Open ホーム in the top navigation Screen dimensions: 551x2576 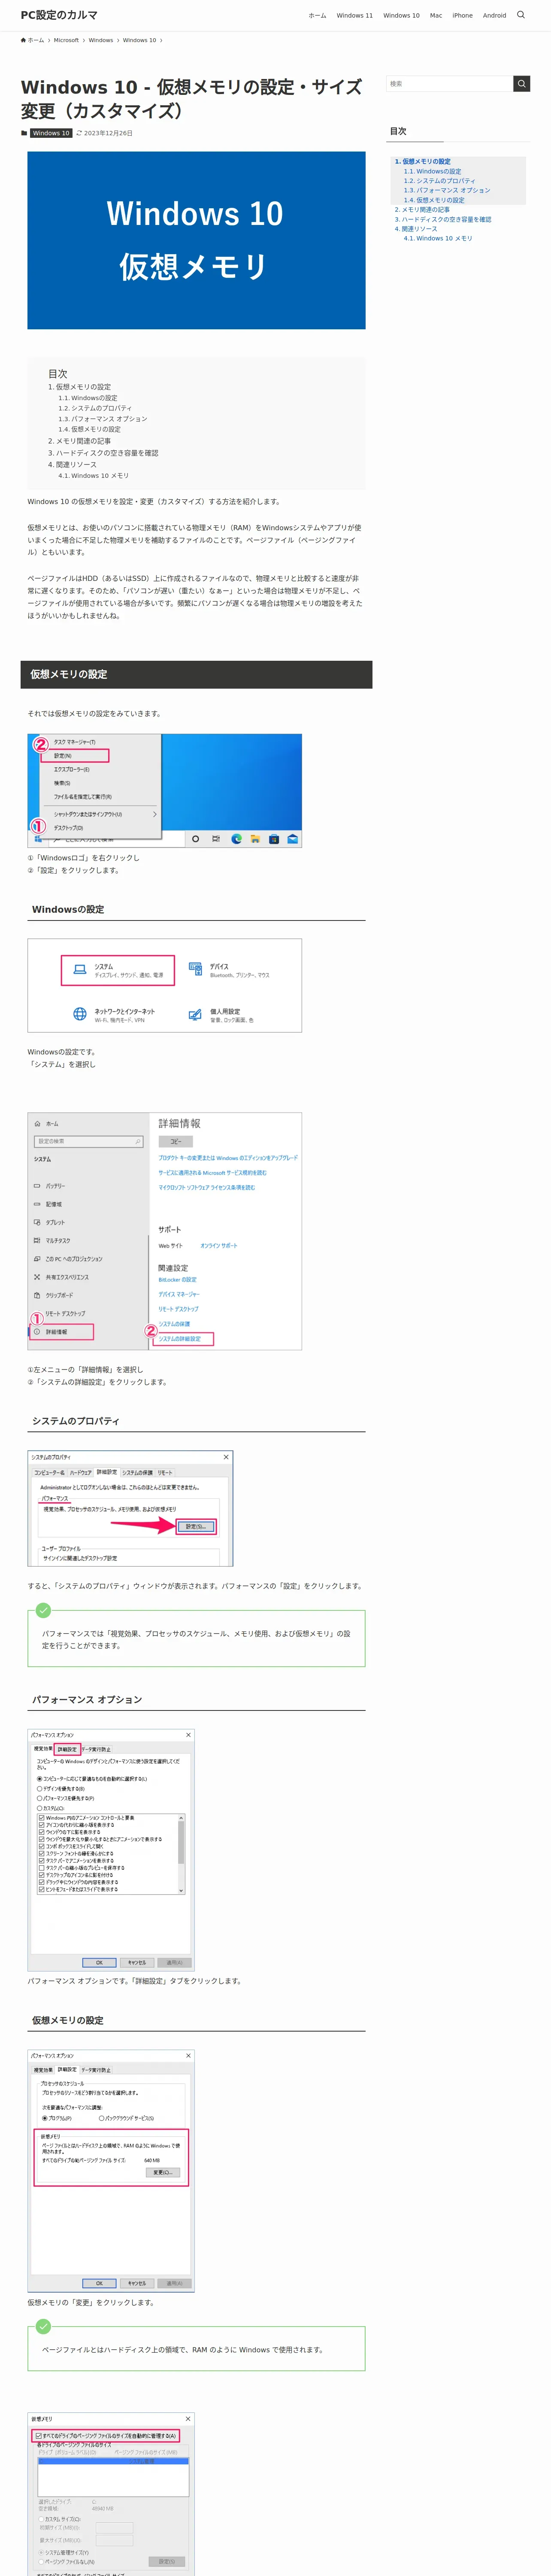(x=317, y=15)
